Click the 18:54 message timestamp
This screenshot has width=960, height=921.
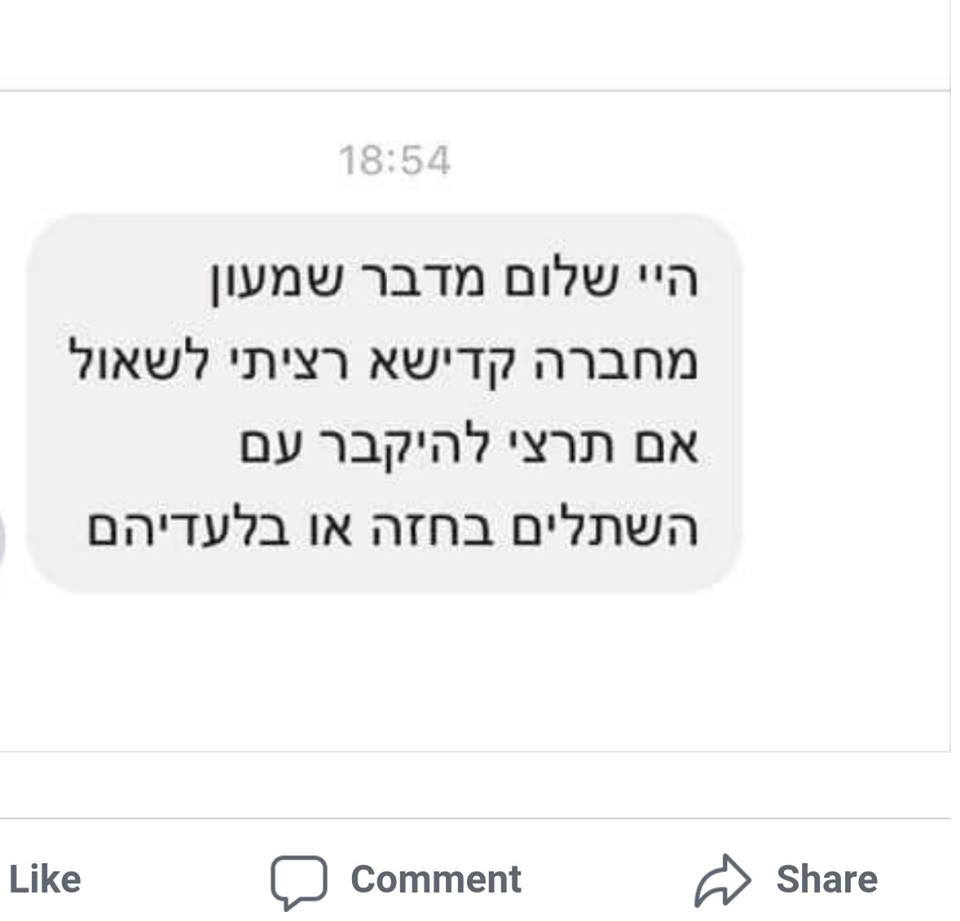pyautogui.click(x=395, y=161)
